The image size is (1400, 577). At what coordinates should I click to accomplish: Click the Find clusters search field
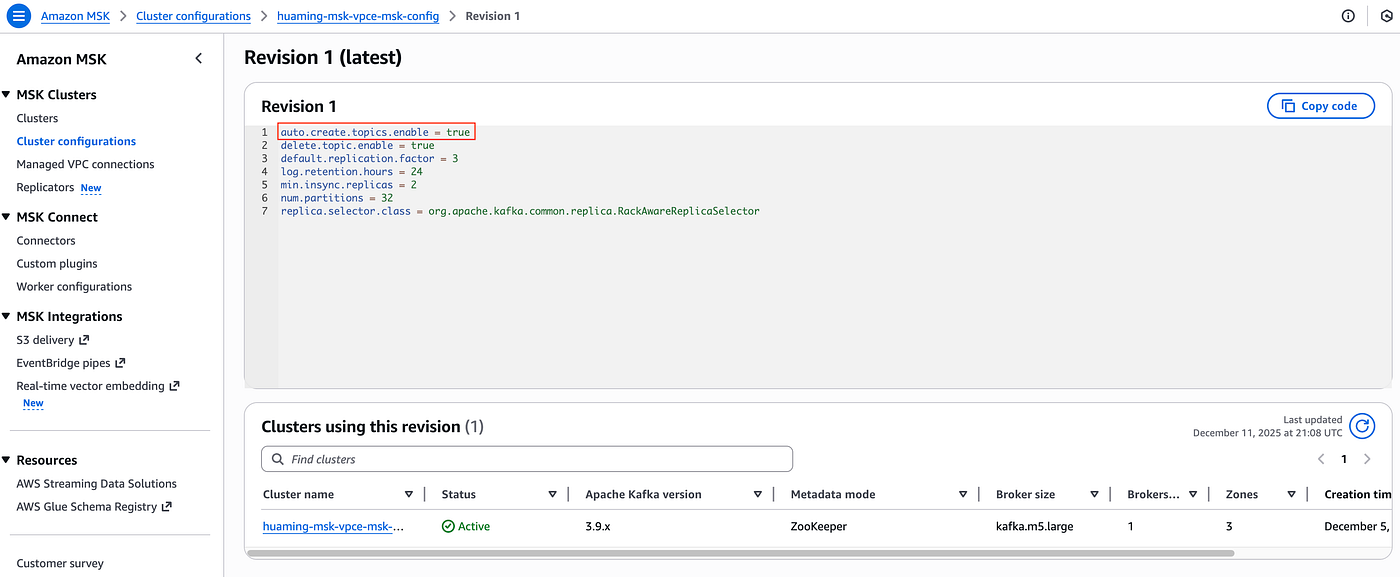527,459
